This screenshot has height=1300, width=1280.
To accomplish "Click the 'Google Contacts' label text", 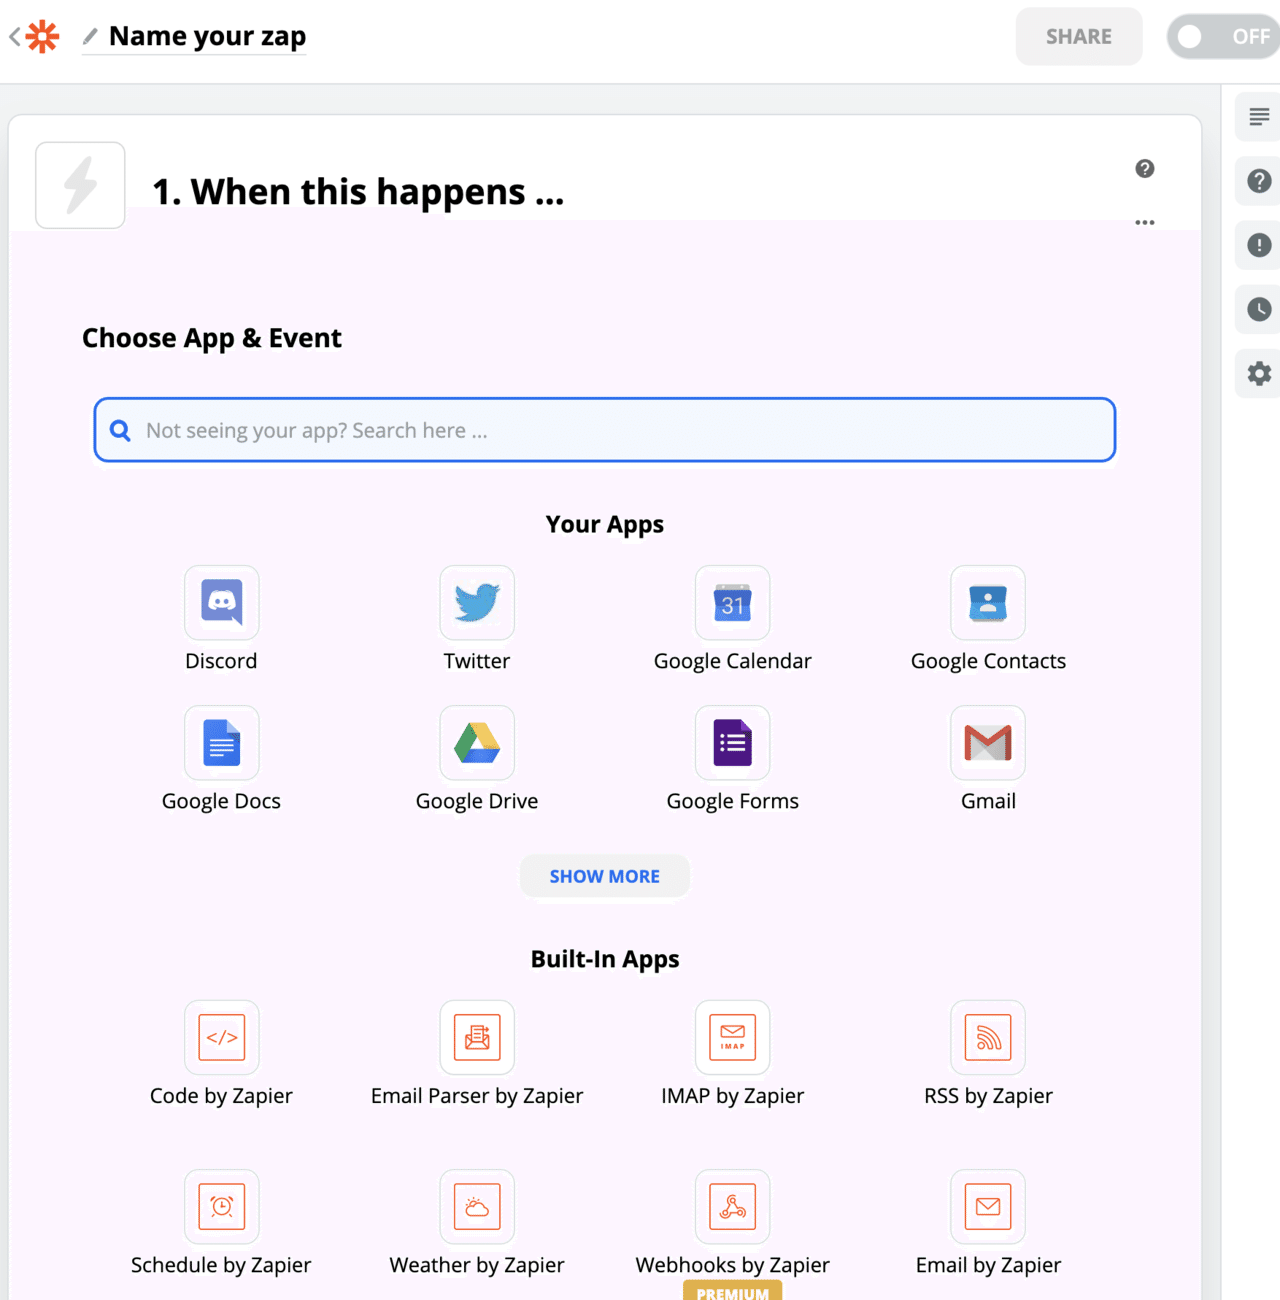I will coord(988,661).
